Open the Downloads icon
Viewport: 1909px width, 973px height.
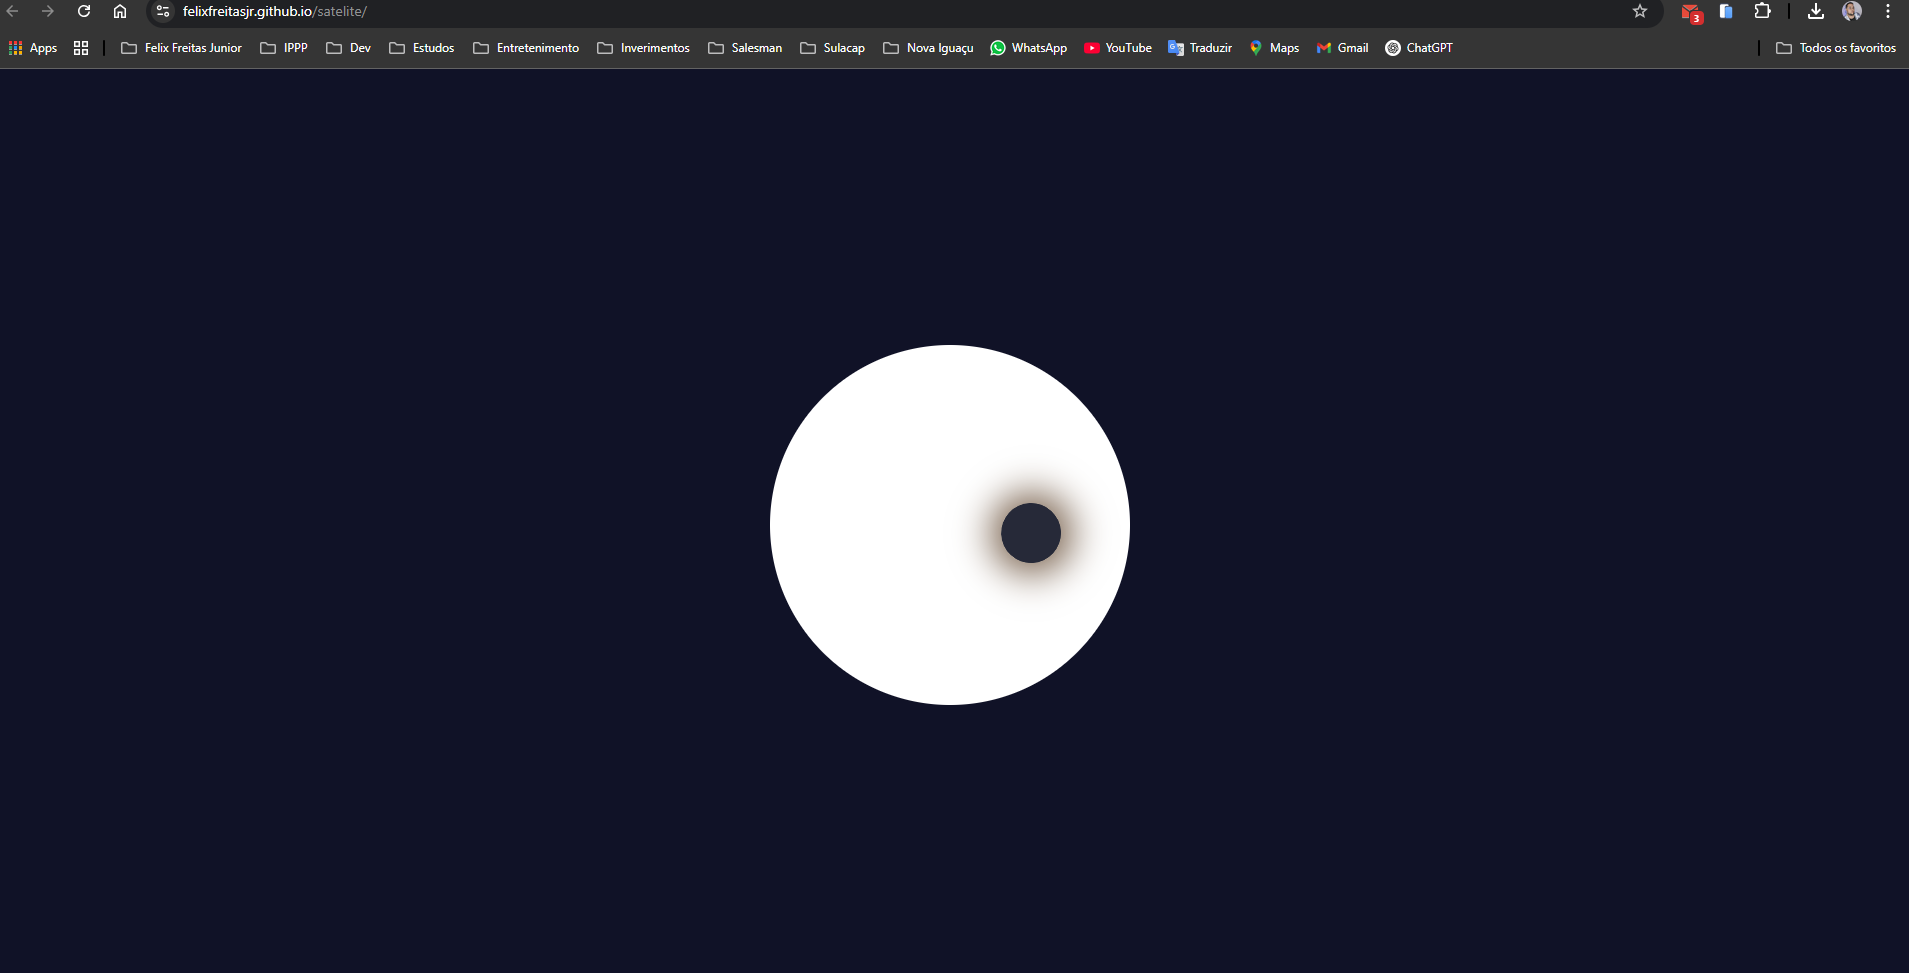[1816, 11]
